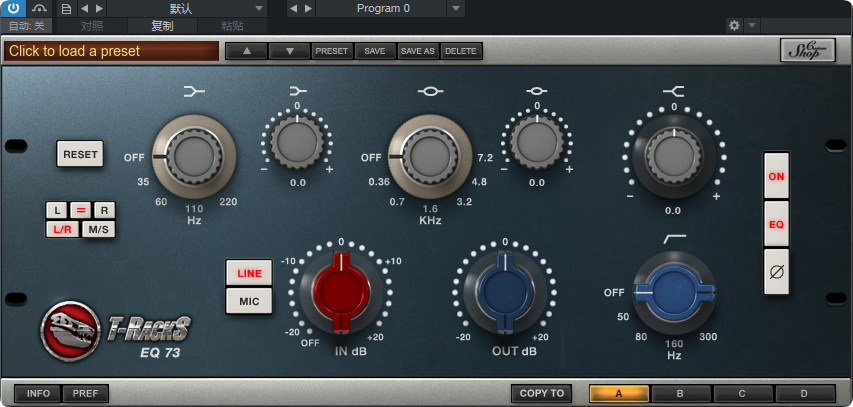
Task: Toggle the ON power switch
Action: point(776,176)
